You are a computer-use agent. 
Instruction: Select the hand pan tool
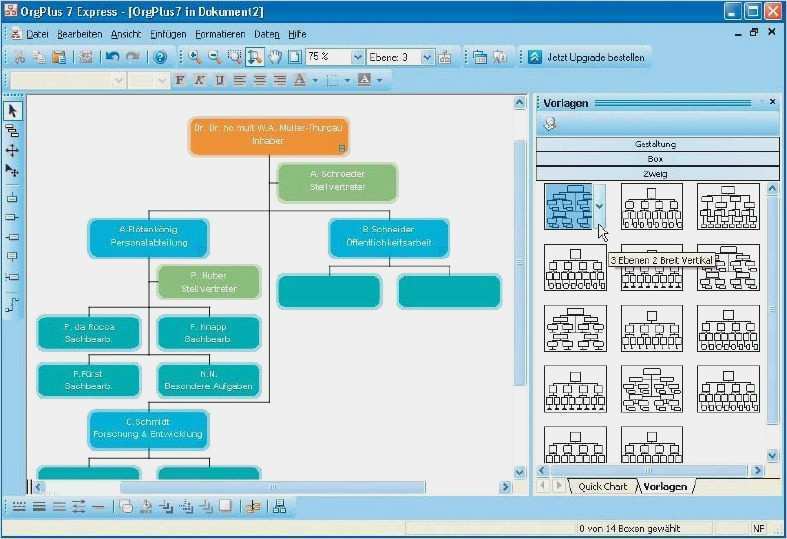pos(274,57)
